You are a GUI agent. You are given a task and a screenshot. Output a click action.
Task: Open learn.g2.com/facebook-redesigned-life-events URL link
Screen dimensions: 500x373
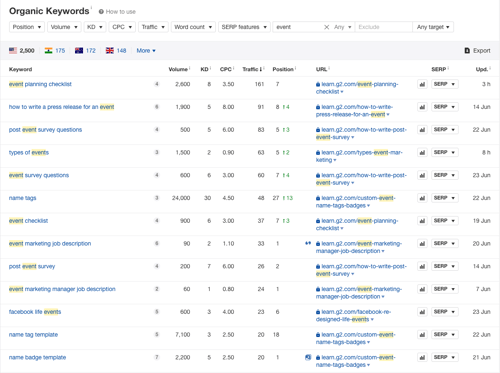pyautogui.click(x=354, y=316)
